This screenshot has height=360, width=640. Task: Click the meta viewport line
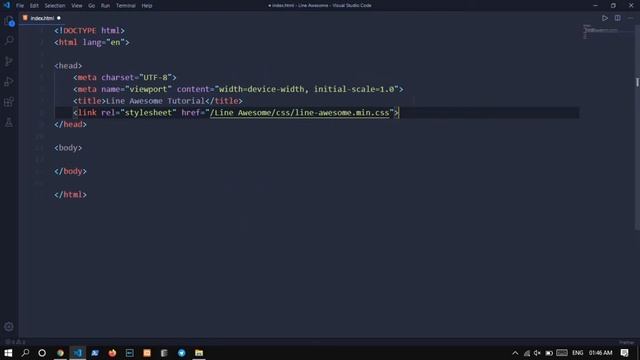[238, 89]
